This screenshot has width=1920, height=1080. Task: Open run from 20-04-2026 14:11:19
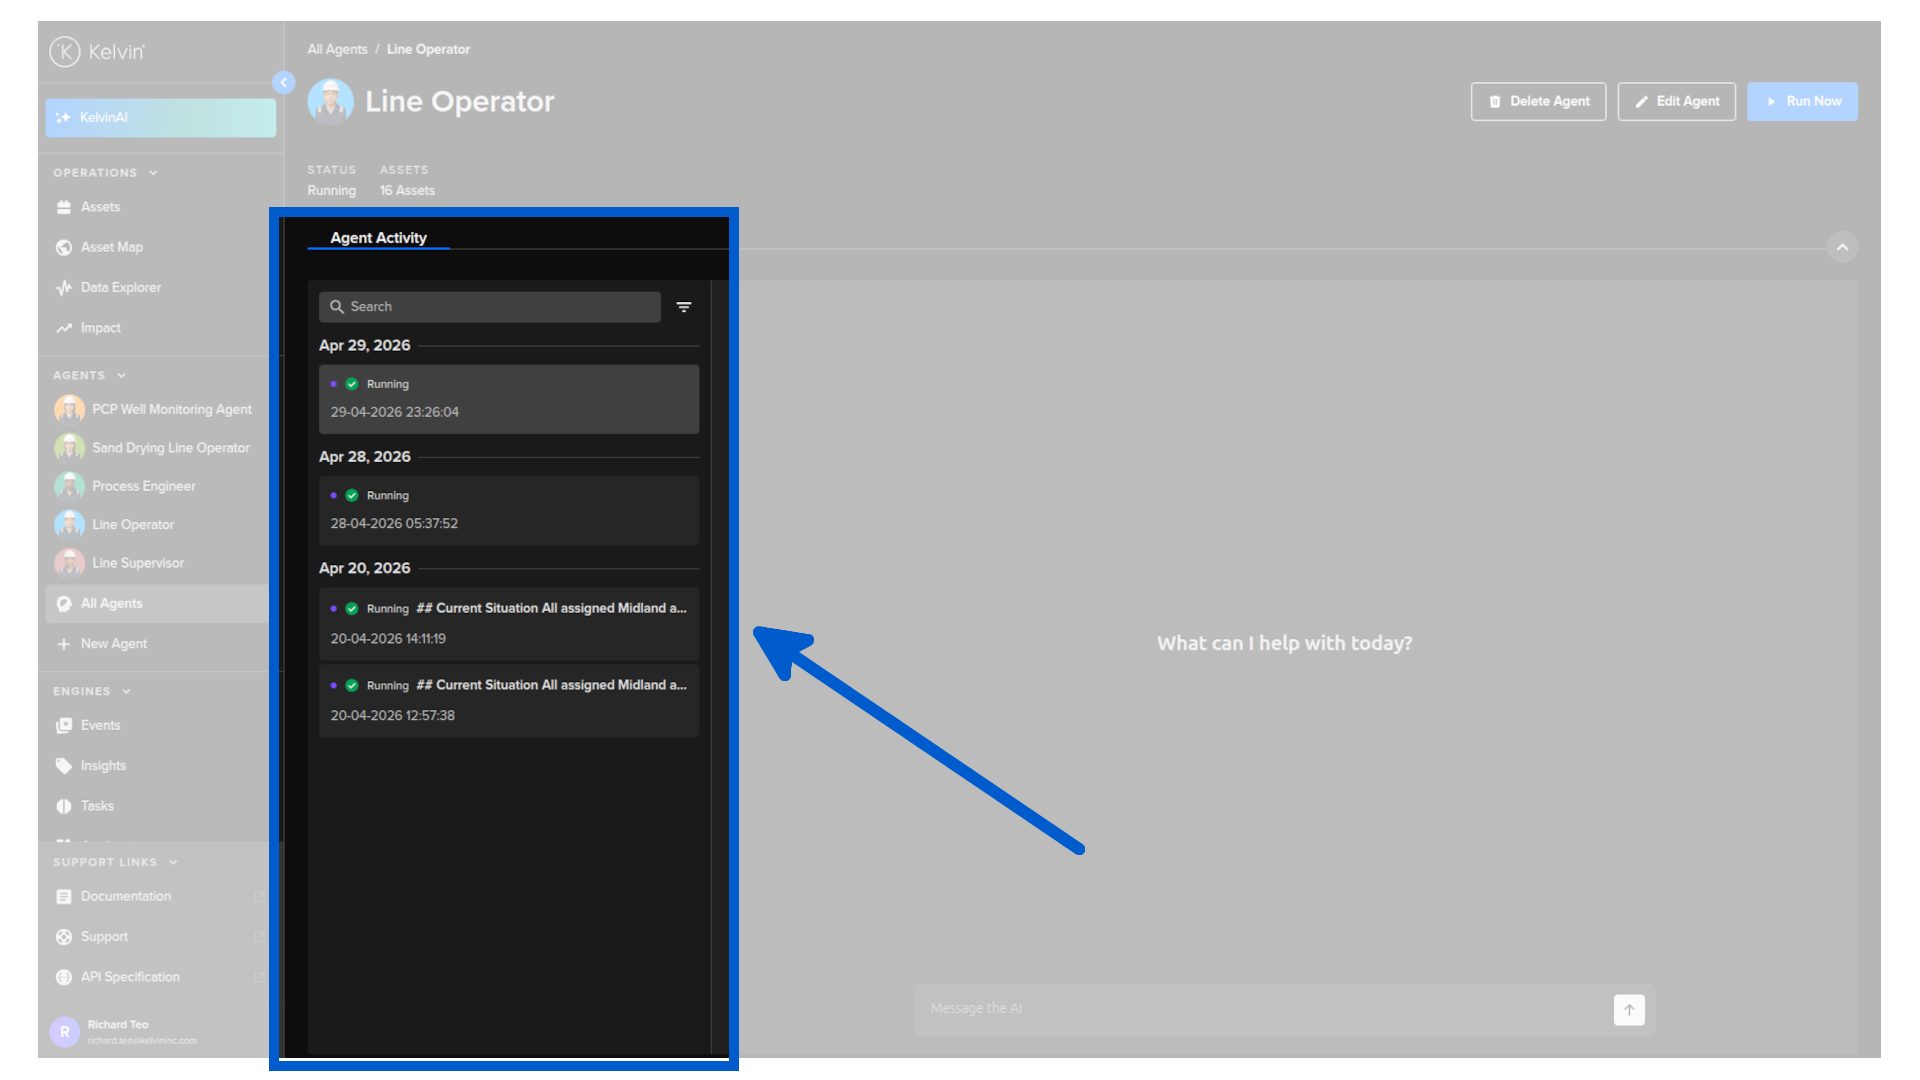(x=509, y=623)
